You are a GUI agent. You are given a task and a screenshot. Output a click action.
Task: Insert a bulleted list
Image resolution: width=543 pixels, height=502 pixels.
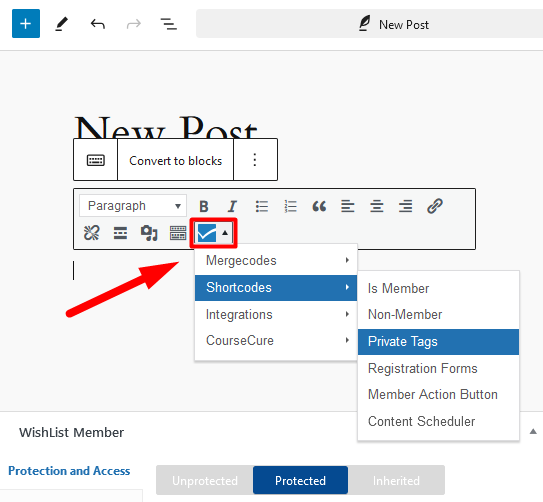pyautogui.click(x=262, y=206)
